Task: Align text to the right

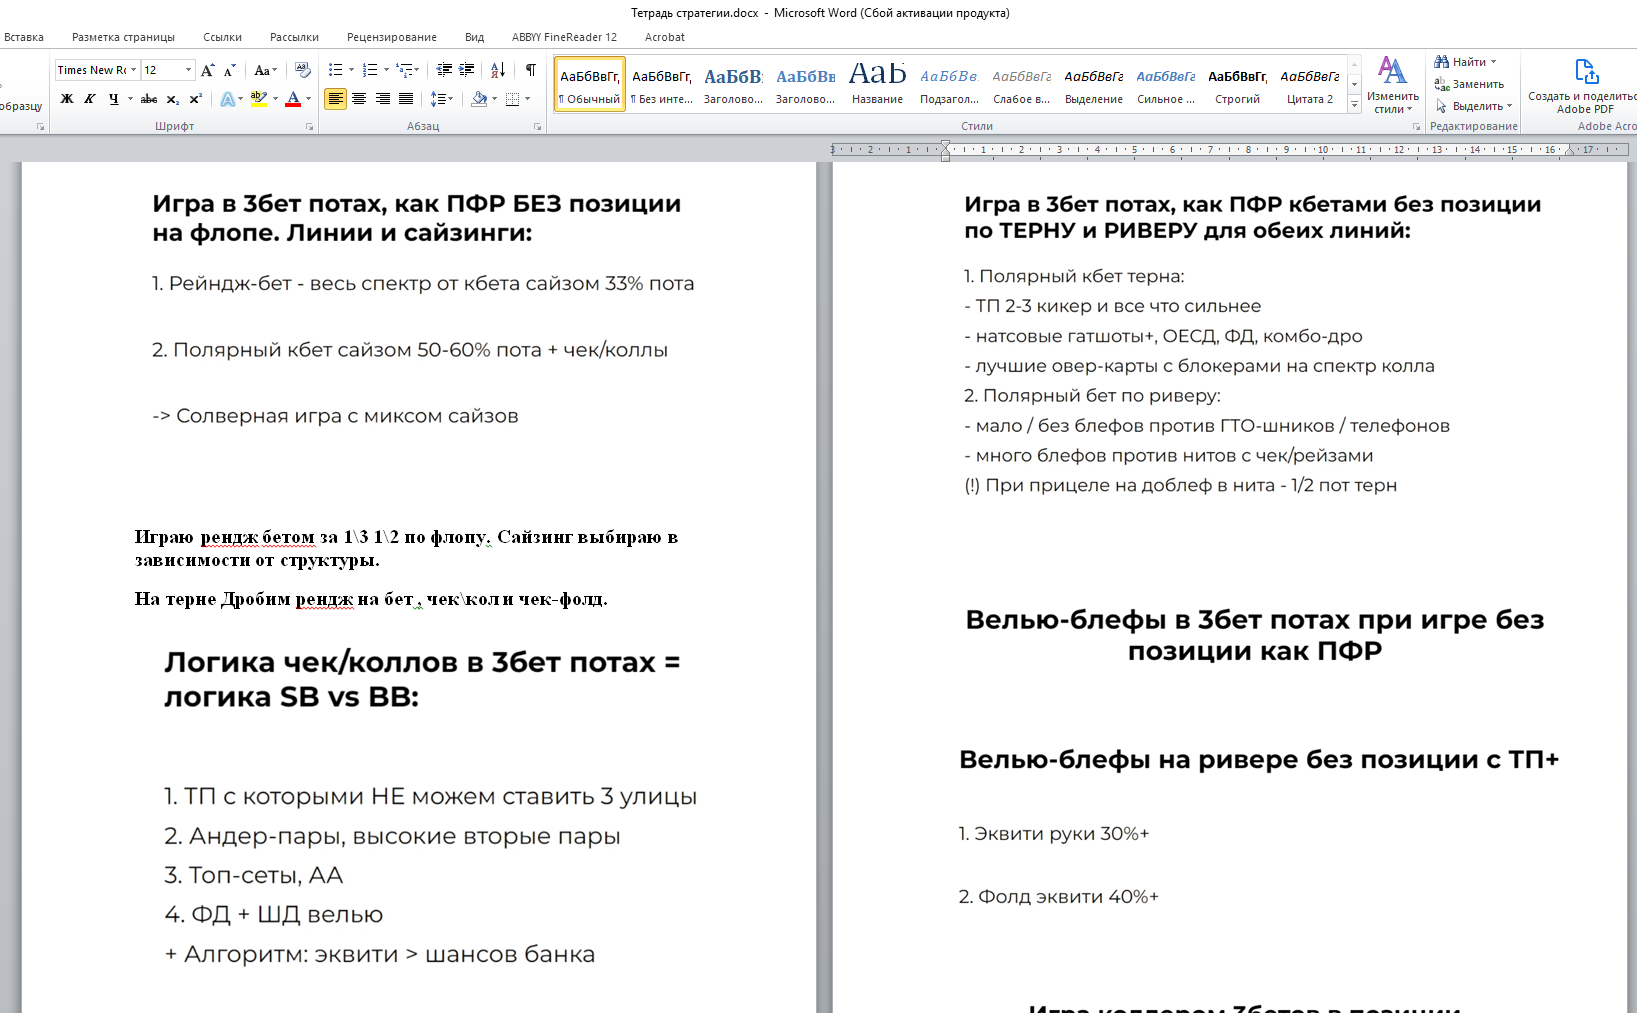Action: tap(382, 99)
